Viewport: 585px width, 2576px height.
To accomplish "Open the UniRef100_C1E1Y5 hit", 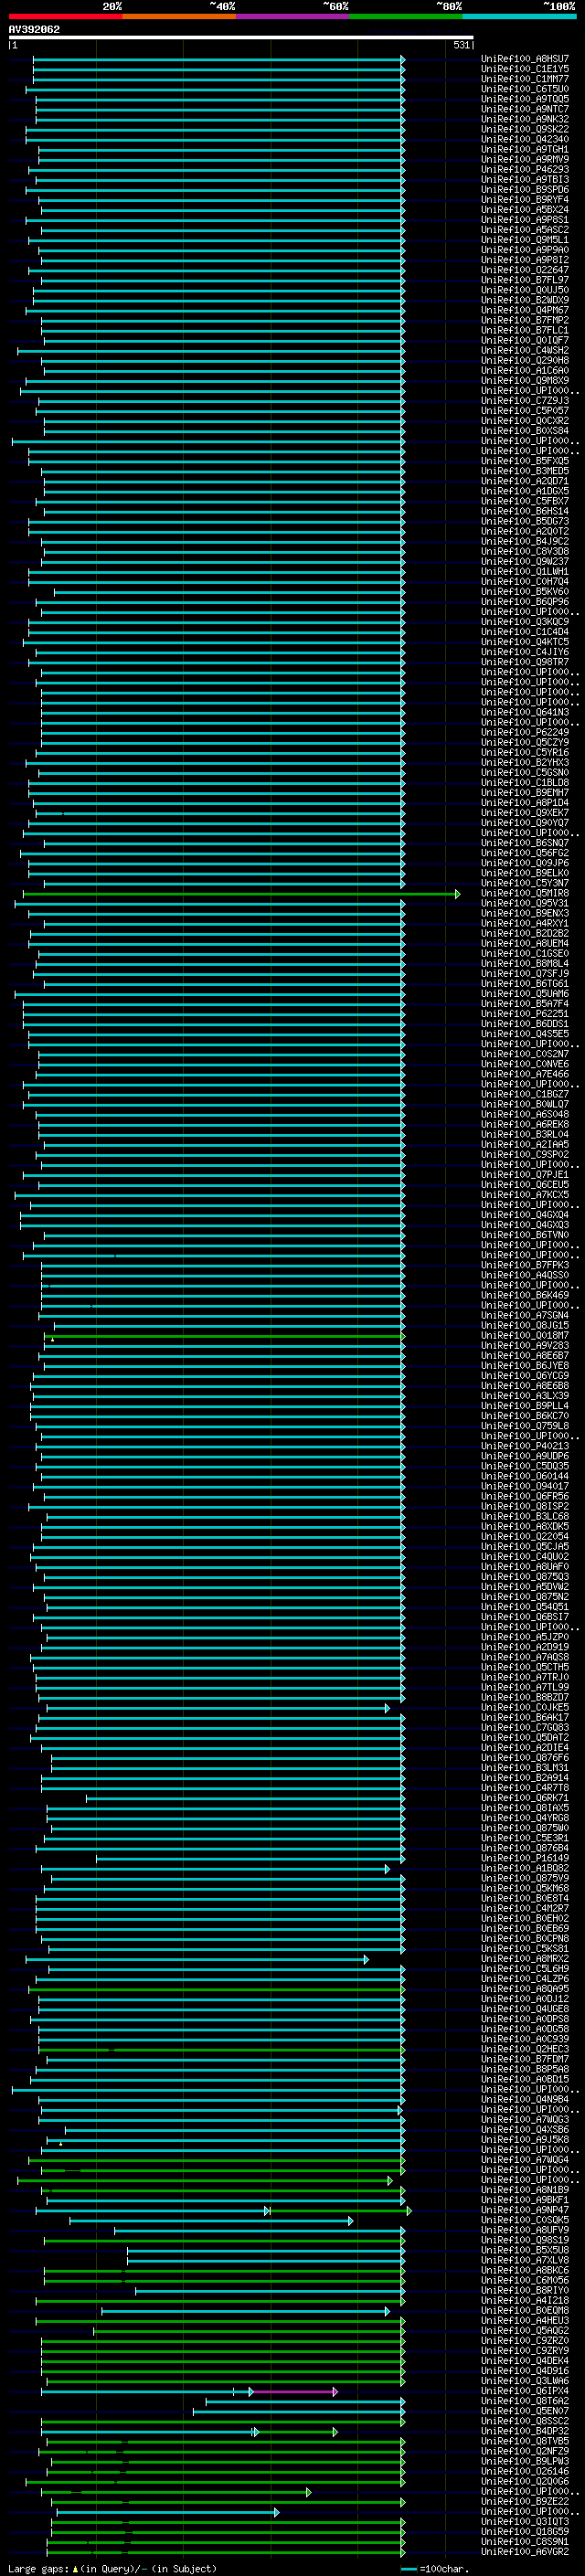I will [525, 69].
